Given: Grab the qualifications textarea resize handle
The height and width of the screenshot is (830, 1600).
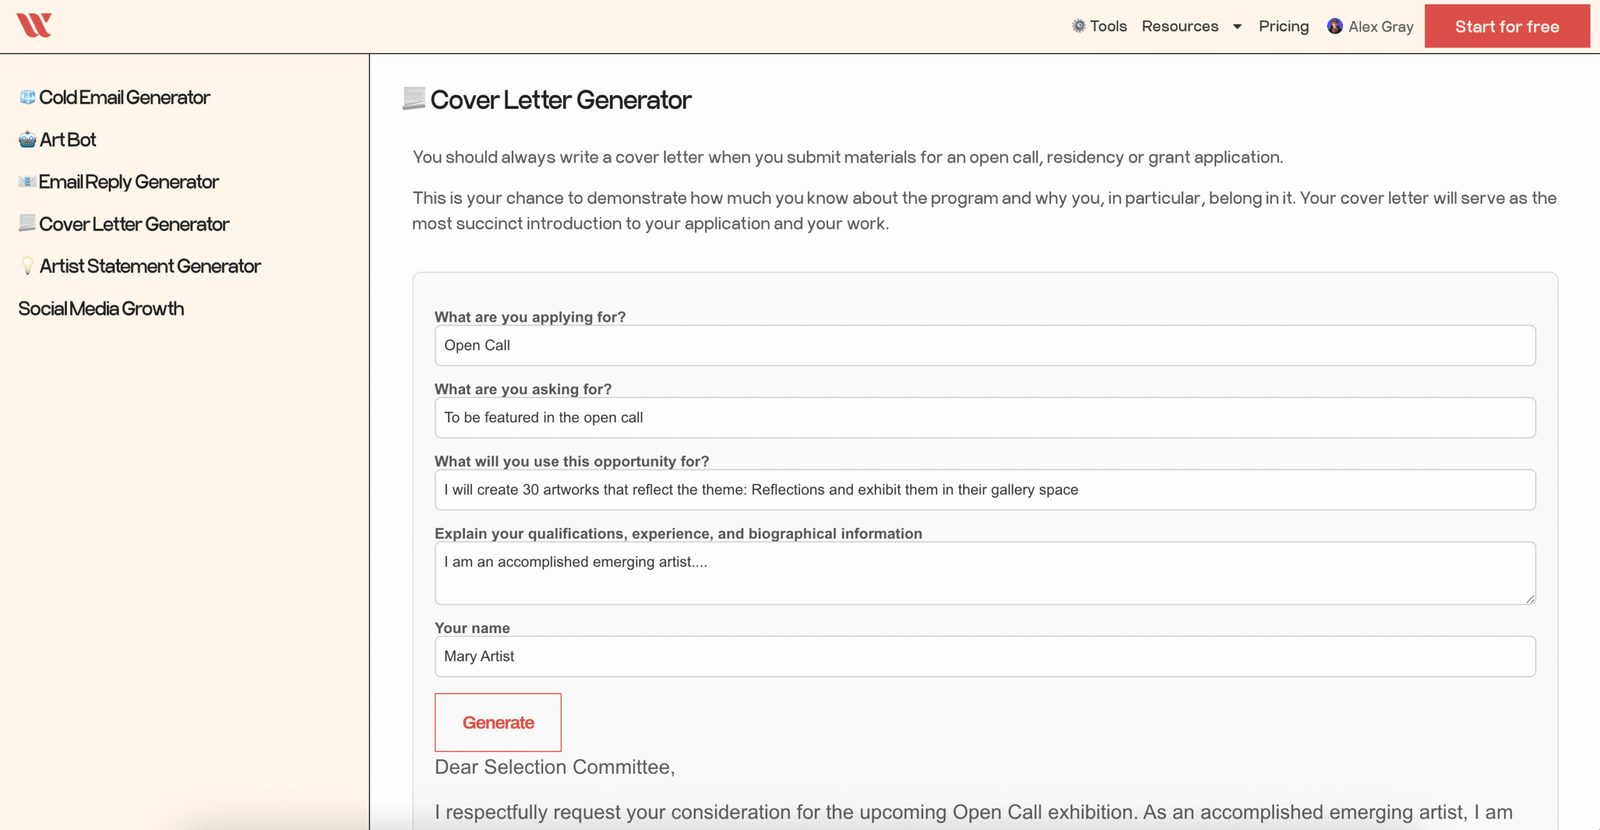Looking at the screenshot, I should click(1529, 598).
